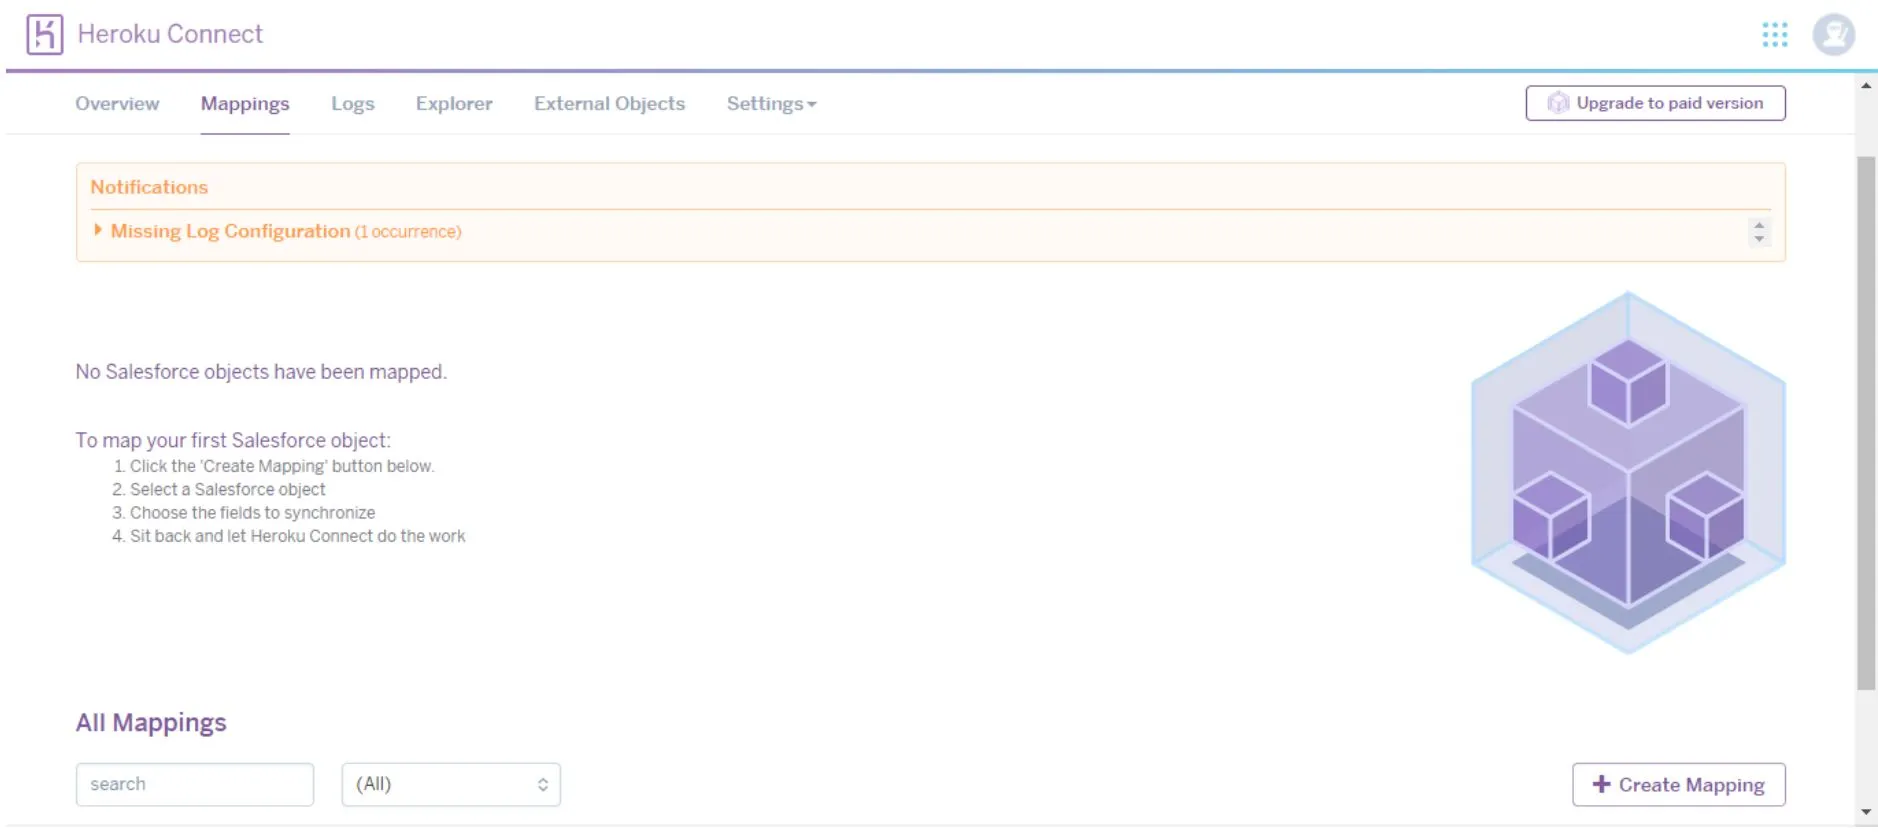Viewport: 1878px width, 835px height.
Task: Select the Mappings tab
Action: [245, 104]
